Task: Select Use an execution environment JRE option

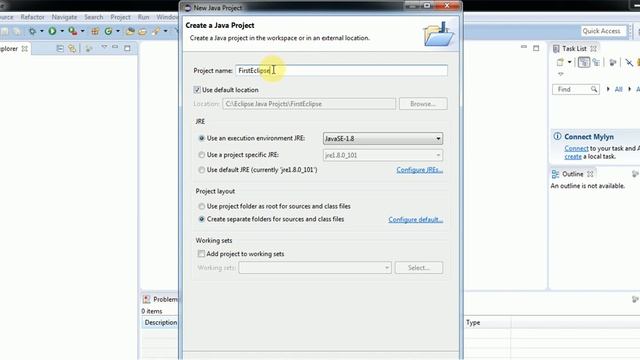Action: coord(202,138)
